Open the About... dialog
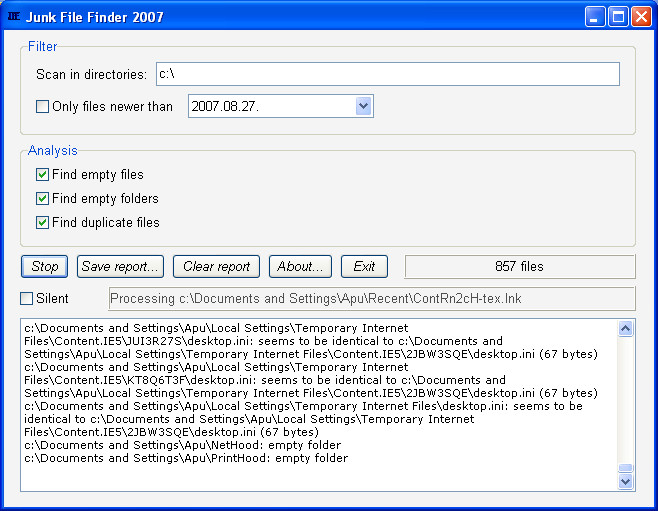658x511 pixels. [300, 266]
